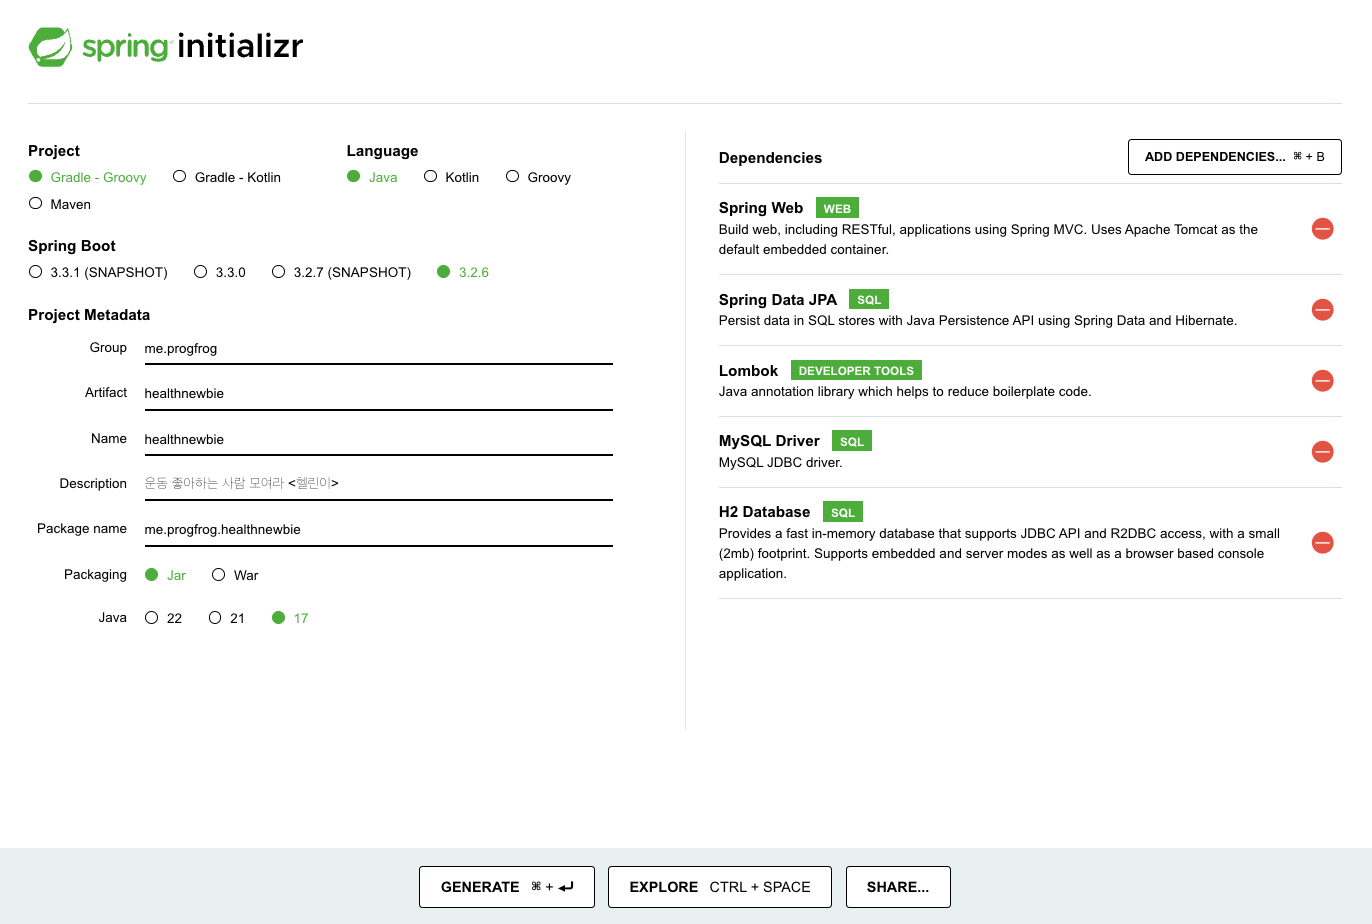
Task: Click the Project section heading
Action: (54, 151)
